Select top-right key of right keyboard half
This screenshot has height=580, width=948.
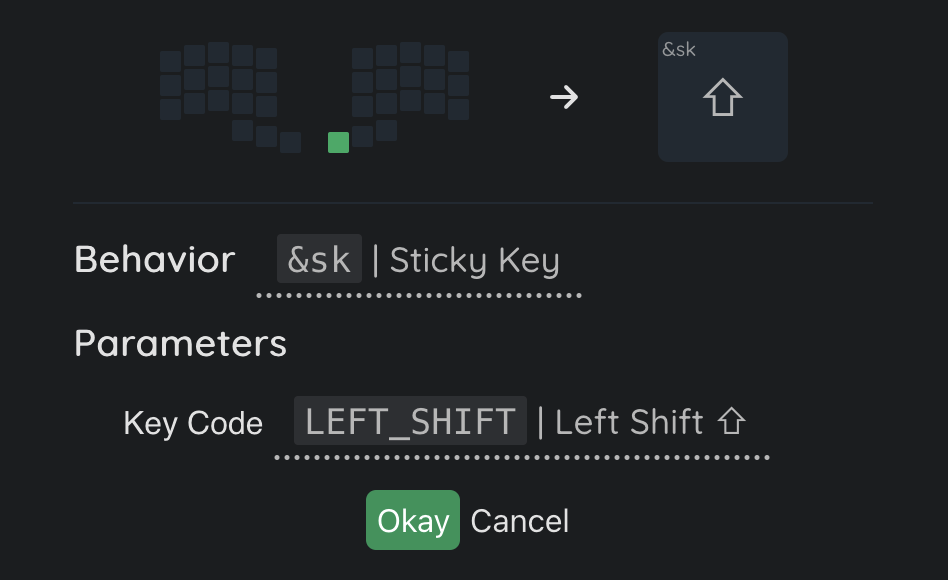pos(458,62)
